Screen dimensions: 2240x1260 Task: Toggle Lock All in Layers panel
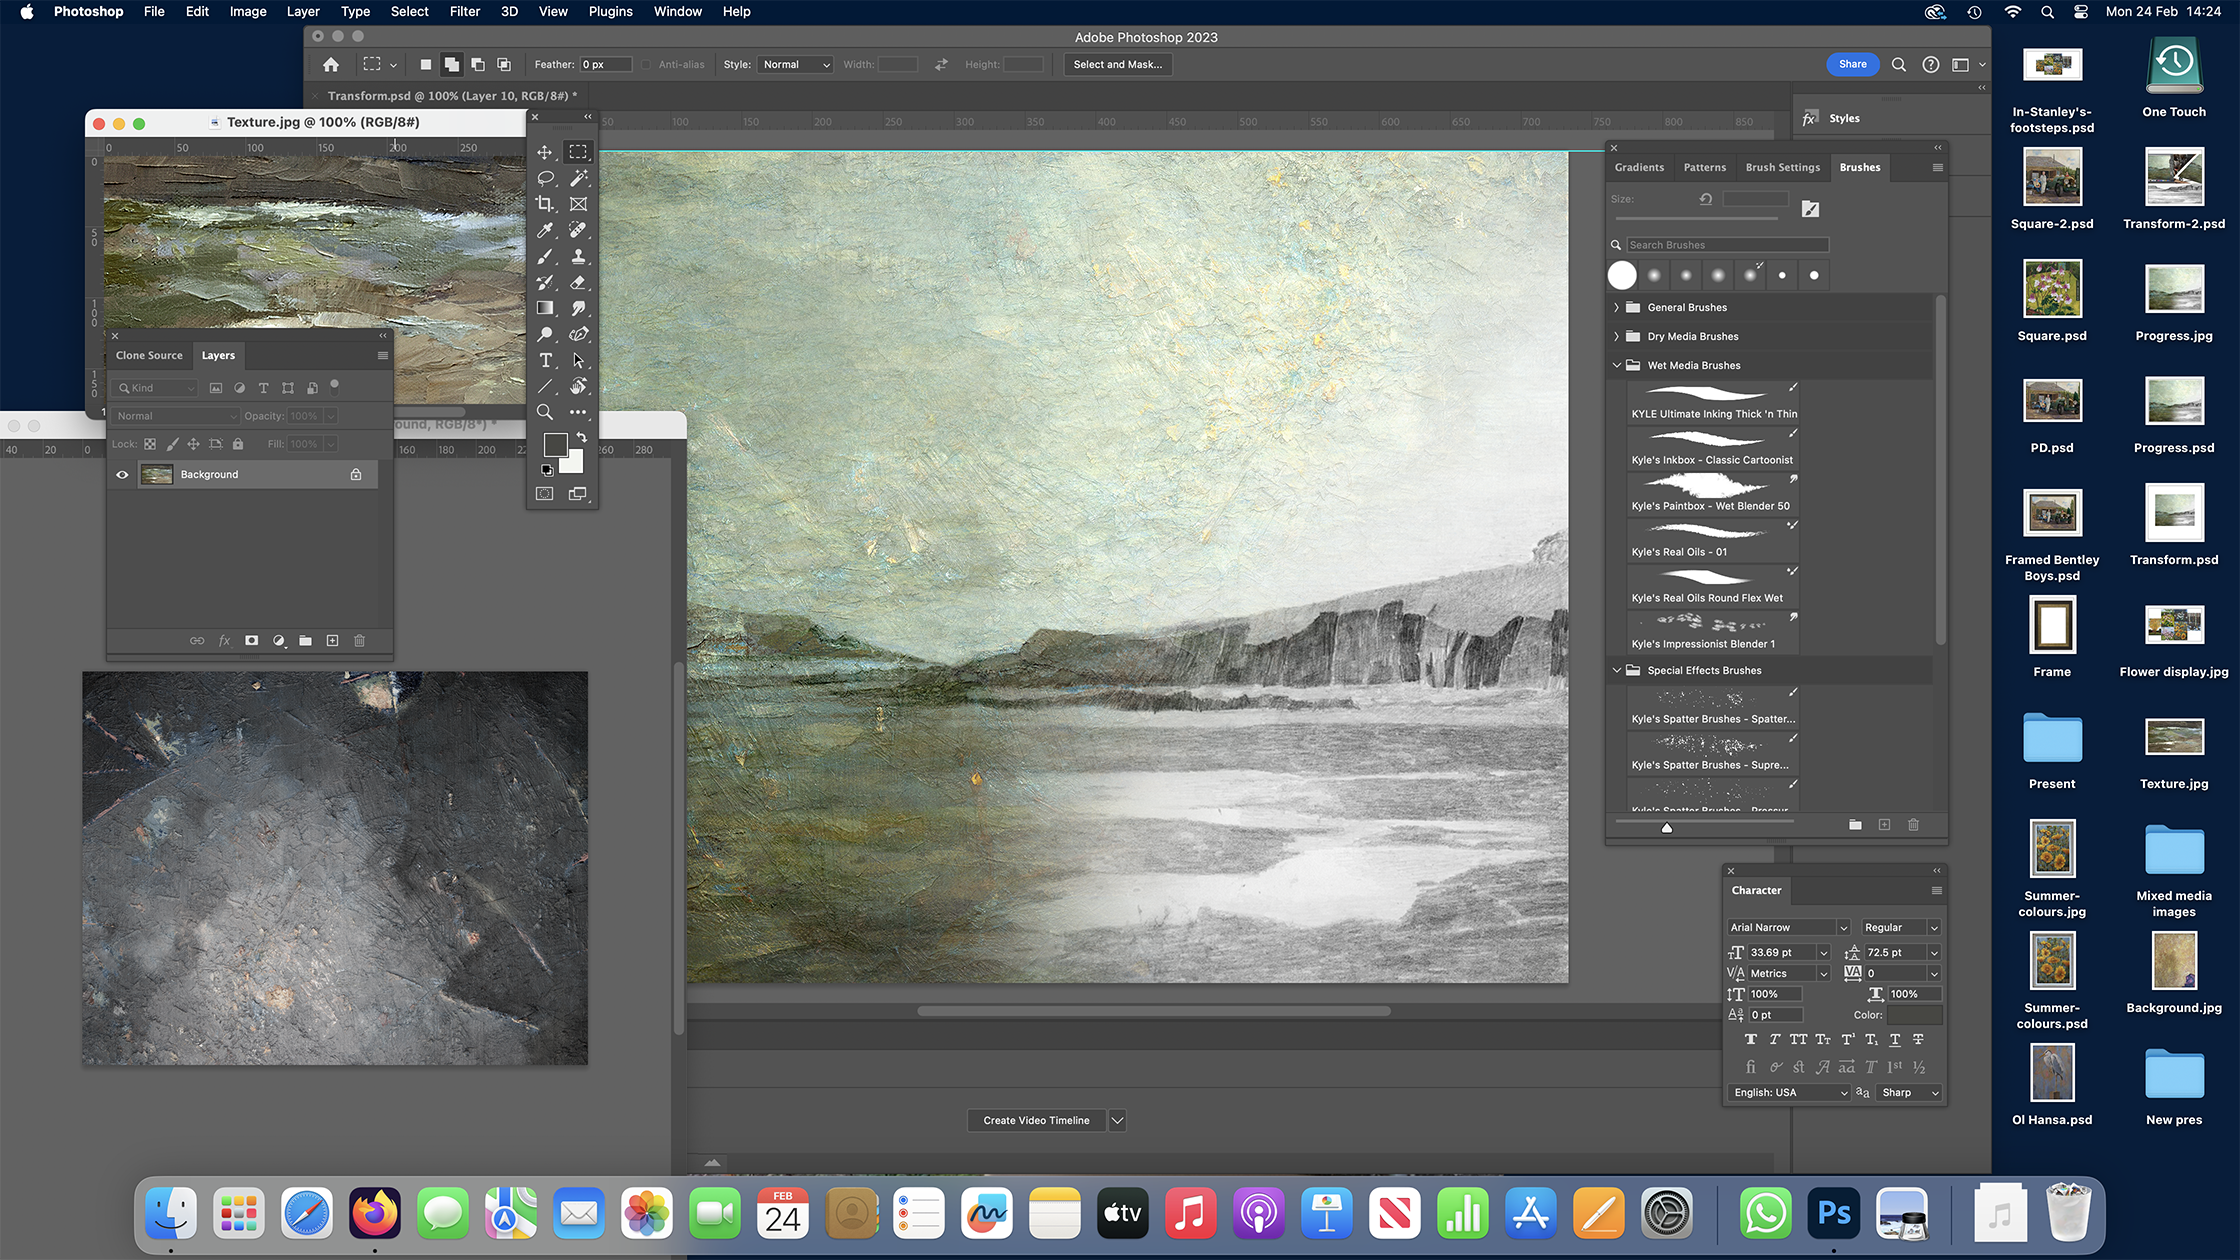(x=238, y=444)
